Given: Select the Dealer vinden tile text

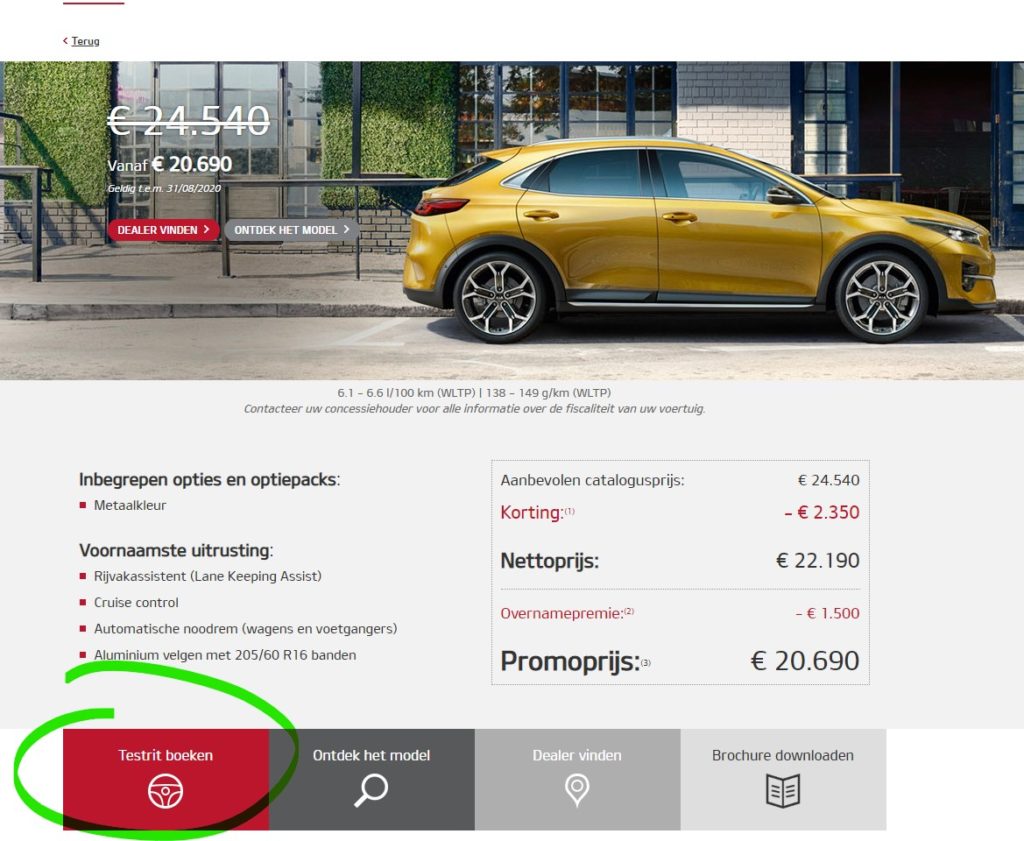Looking at the screenshot, I should (x=577, y=755).
